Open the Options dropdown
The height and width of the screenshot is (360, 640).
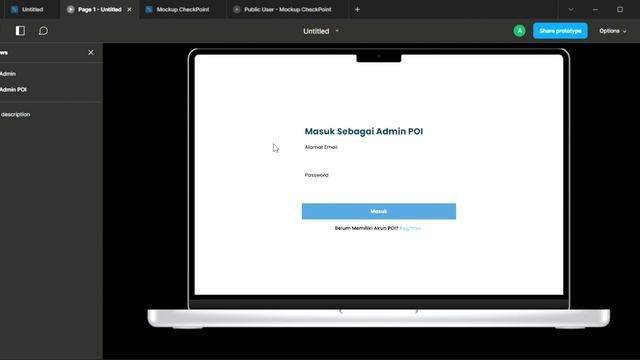pyautogui.click(x=613, y=31)
